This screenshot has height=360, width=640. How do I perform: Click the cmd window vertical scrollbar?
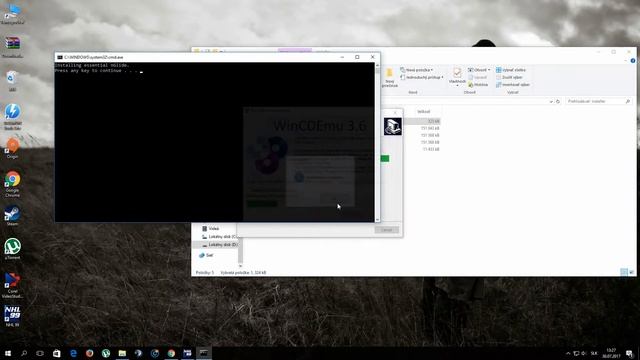pyautogui.click(x=377, y=142)
